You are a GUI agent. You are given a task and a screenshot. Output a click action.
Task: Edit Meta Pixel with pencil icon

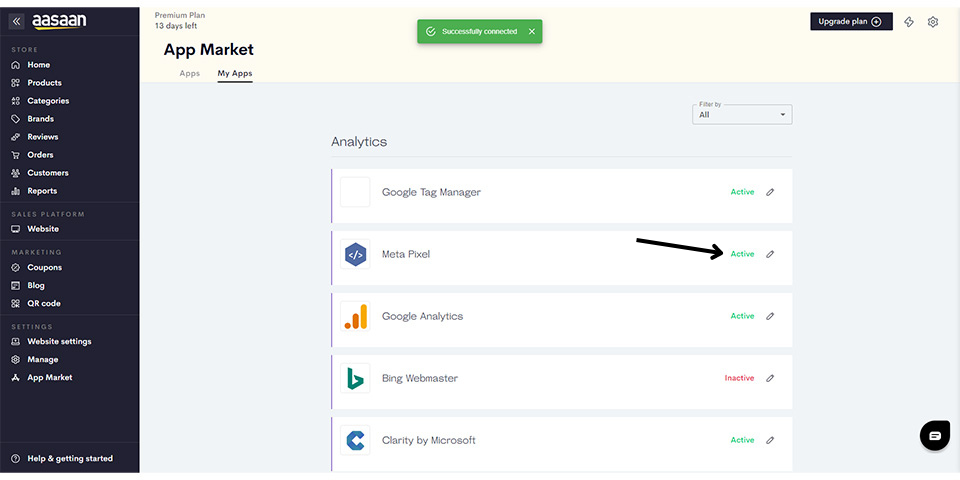coord(770,254)
